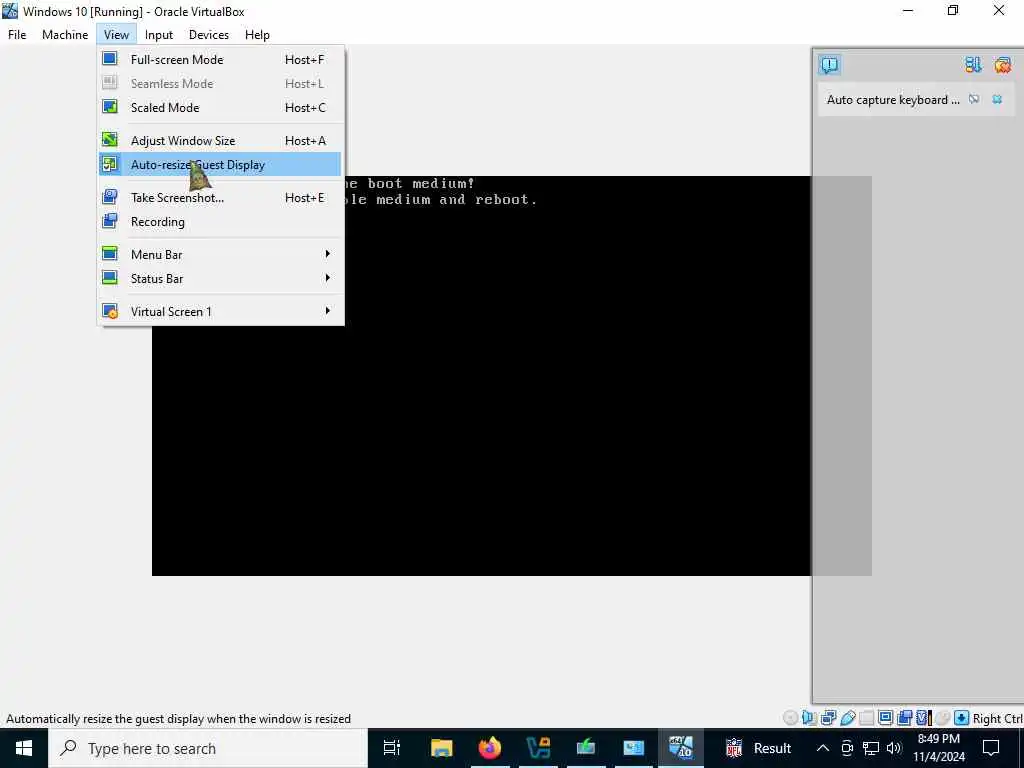This screenshot has height=768, width=1024.
Task: Click the green arrow taskbar app icon
Action: [586, 748]
